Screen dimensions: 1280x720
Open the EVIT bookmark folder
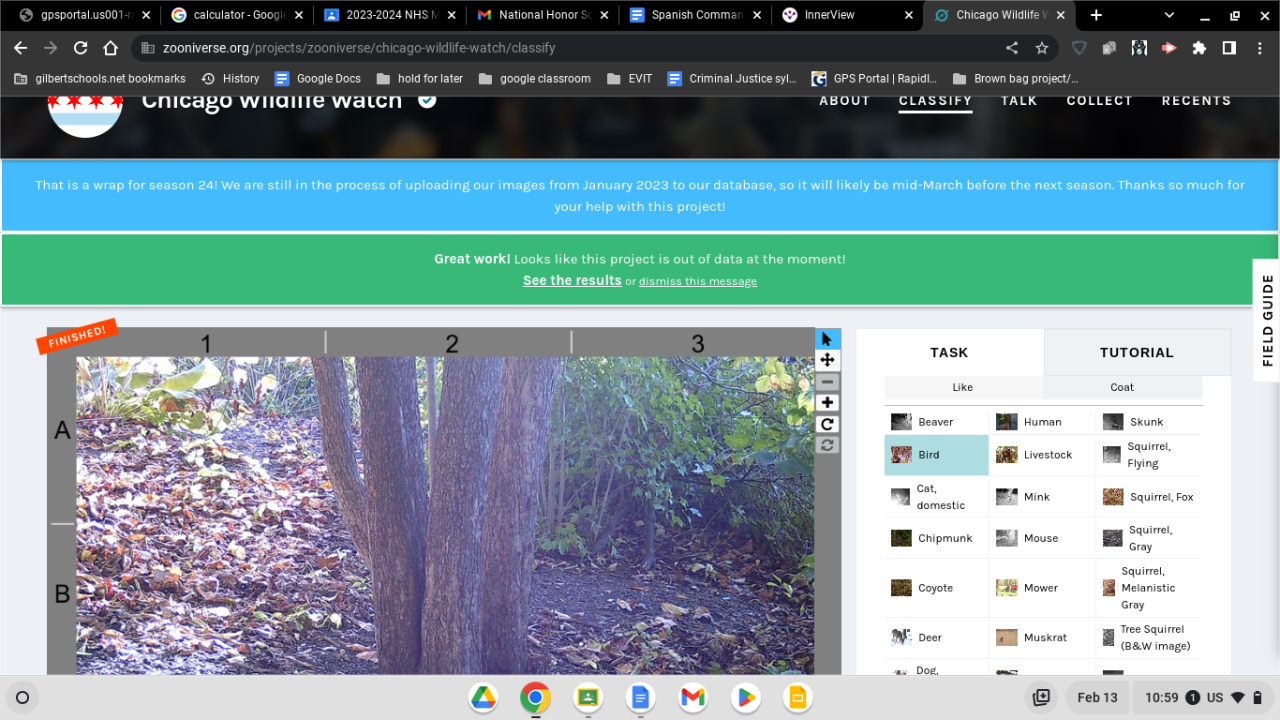pos(629,78)
